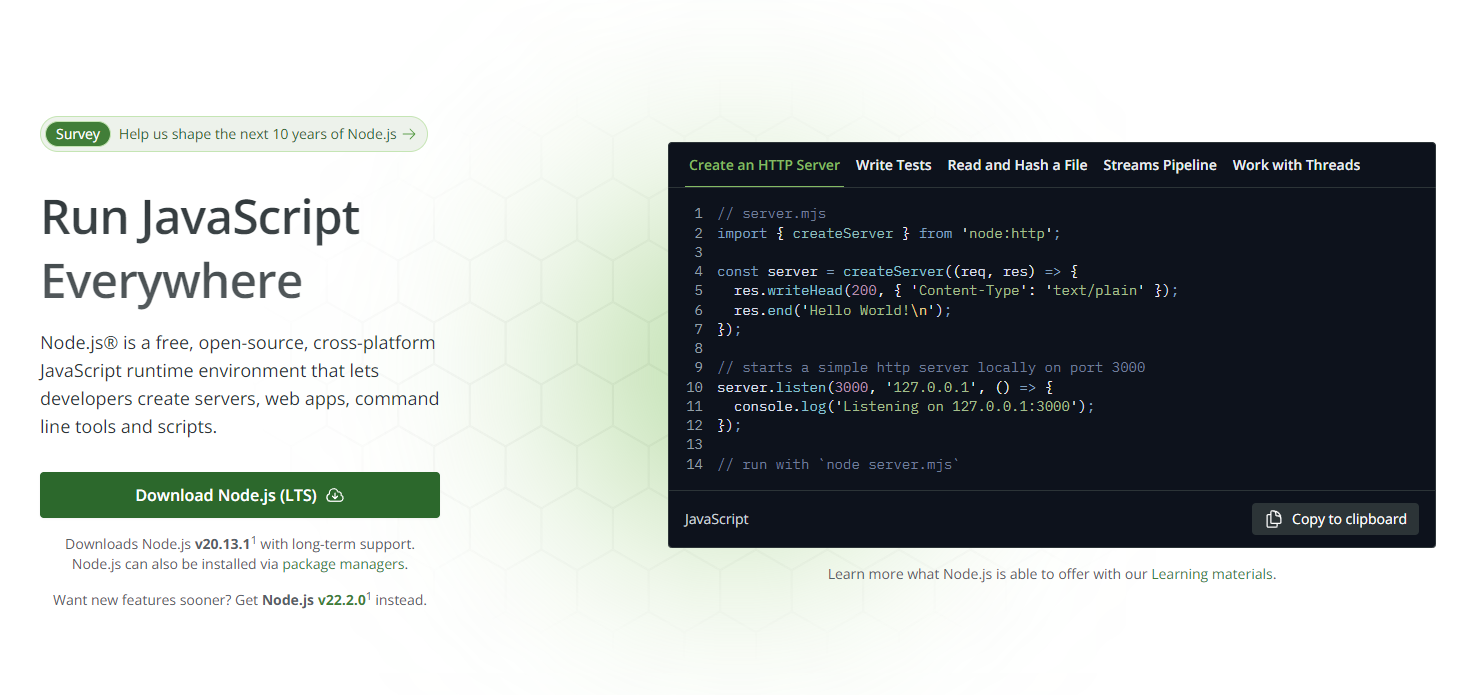Viewport: 1471px width, 695px height.
Task: Click the JavaScript language label below the code
Action: 716,519
